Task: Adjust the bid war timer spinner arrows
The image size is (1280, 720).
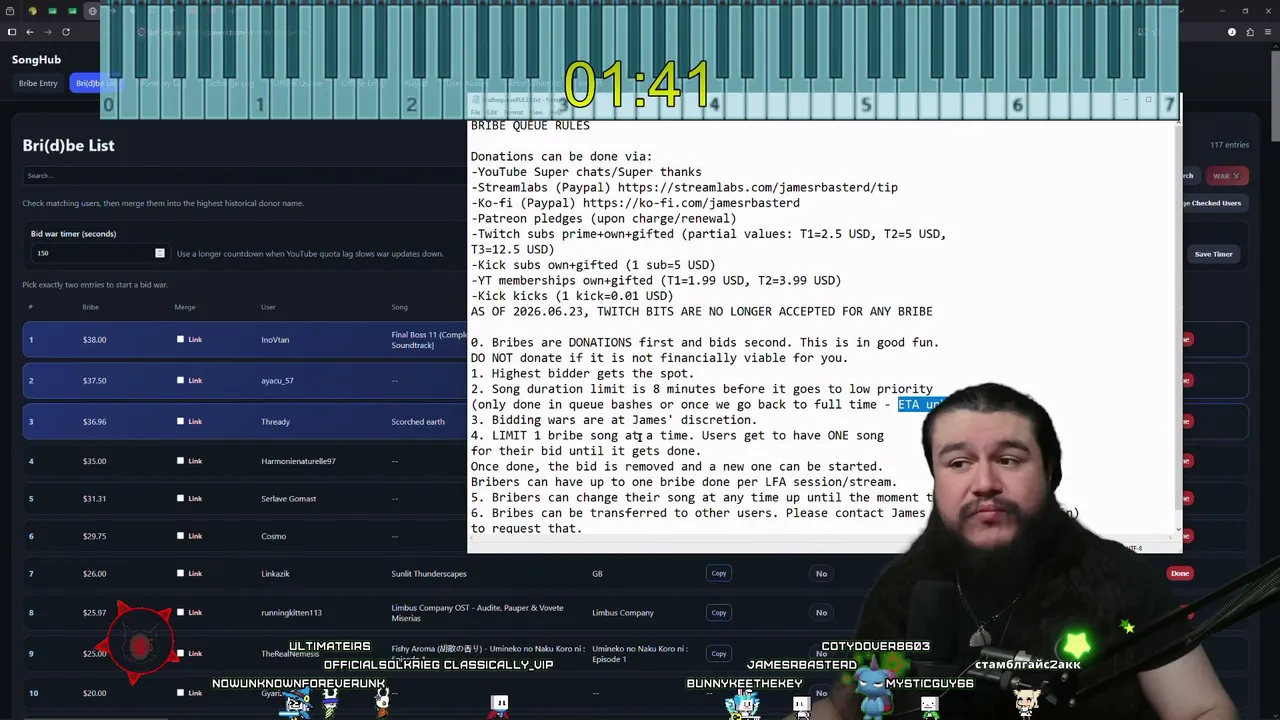Action: coord(159,253)
